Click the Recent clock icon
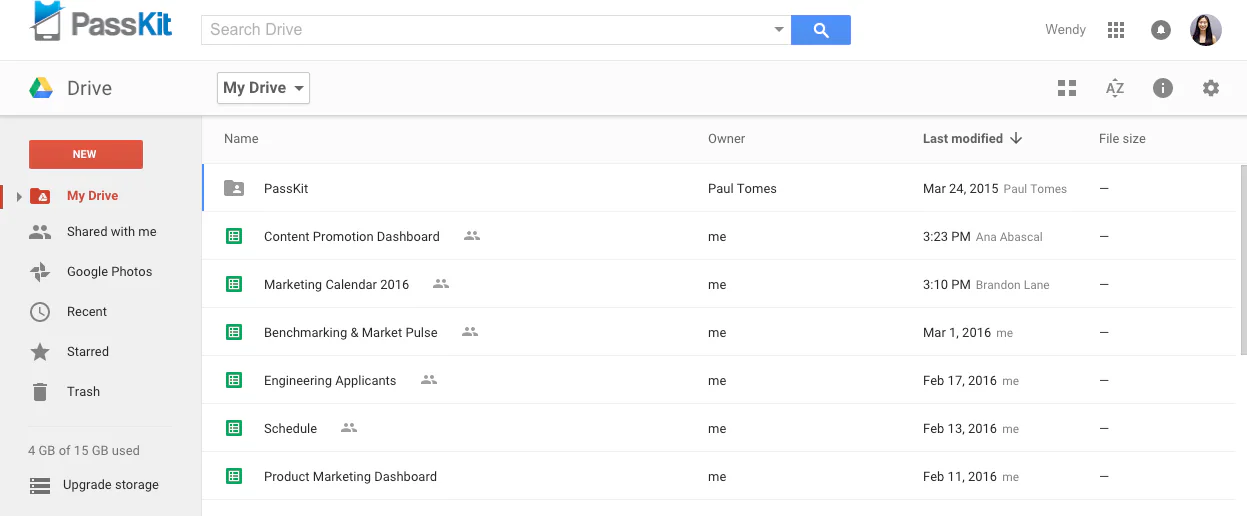The height and width of the screenshot is (516, 1247). point(40,312)
